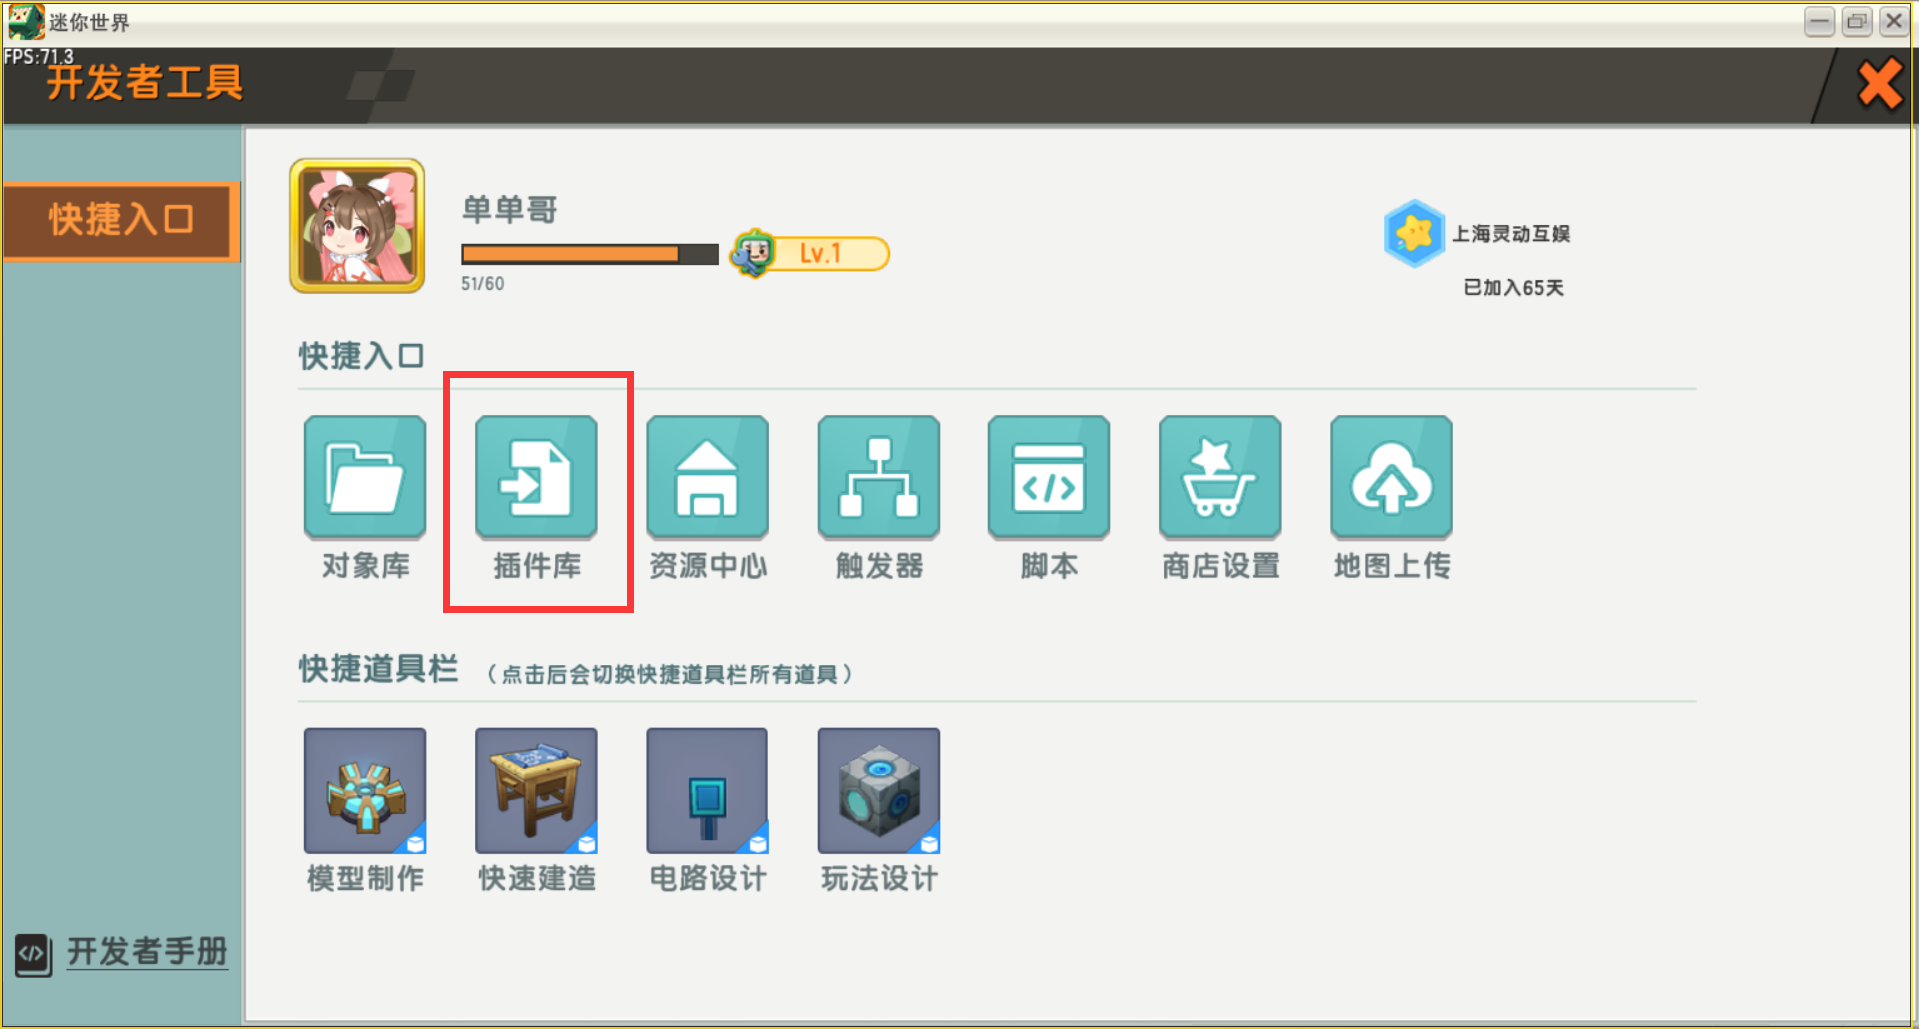Viewport: 1919px width, 1029px height.
Task: Select the 模型制作 model-making toolbar item
Action: tap(365, 790)
